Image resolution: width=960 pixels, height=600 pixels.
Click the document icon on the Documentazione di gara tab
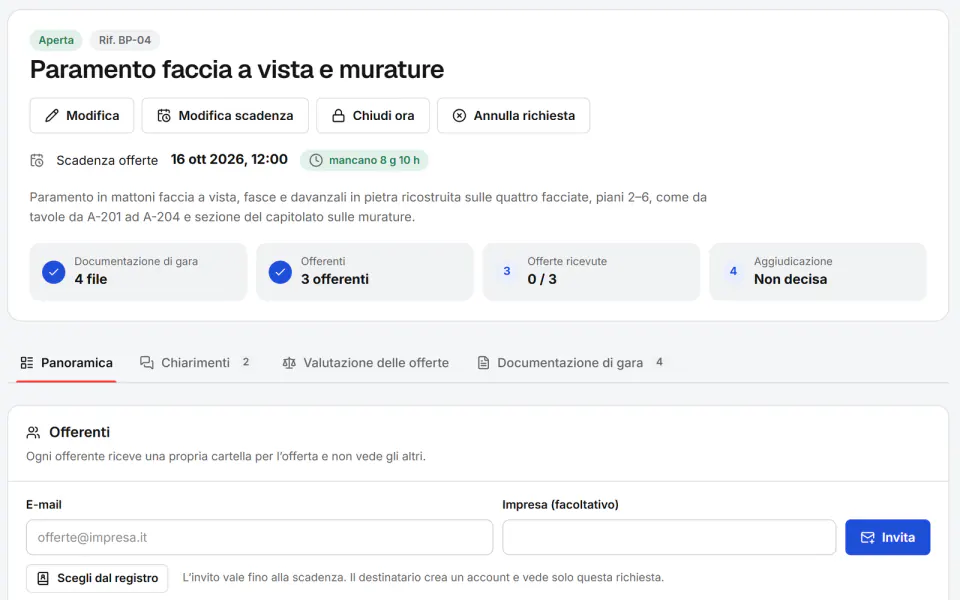483,363
